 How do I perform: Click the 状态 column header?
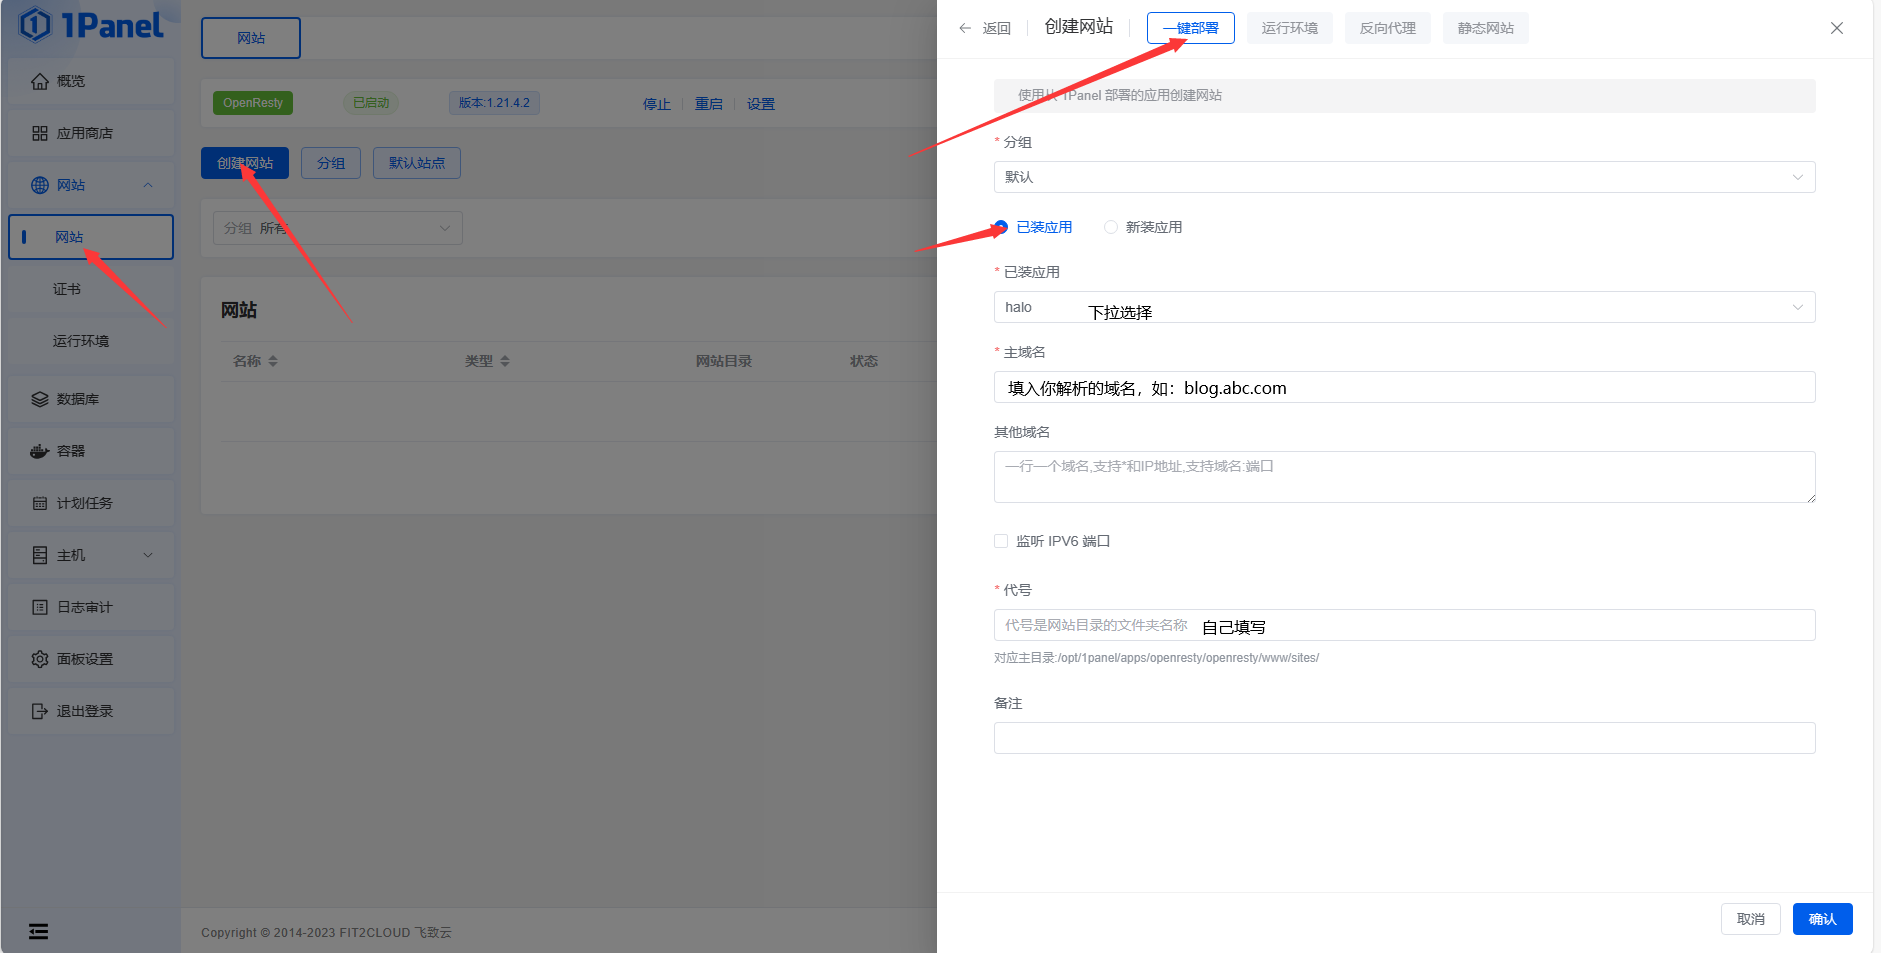[864, 361]
